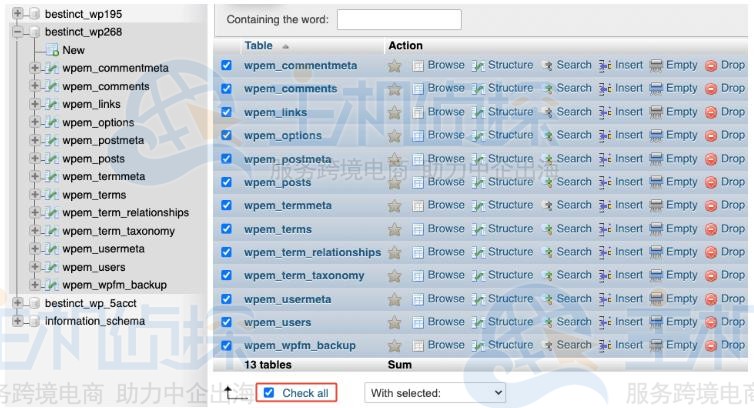
Task: Click the information_schema database icon
Action: click(x=35, y=321)
